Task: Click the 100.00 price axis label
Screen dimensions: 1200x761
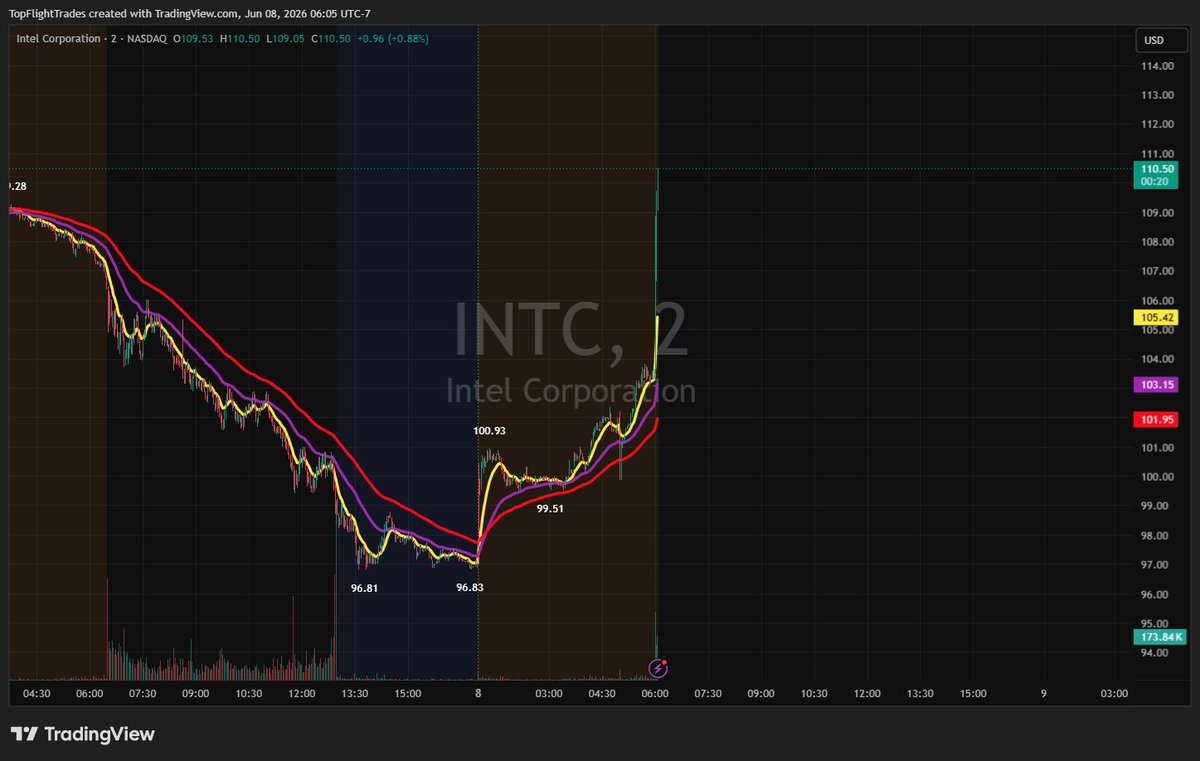Action: point(1158,477)
